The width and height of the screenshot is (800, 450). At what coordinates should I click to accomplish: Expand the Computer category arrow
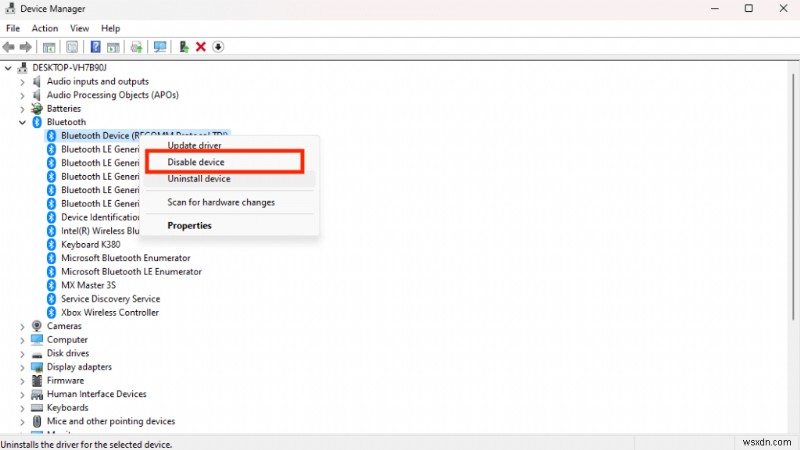click(22, 340)
